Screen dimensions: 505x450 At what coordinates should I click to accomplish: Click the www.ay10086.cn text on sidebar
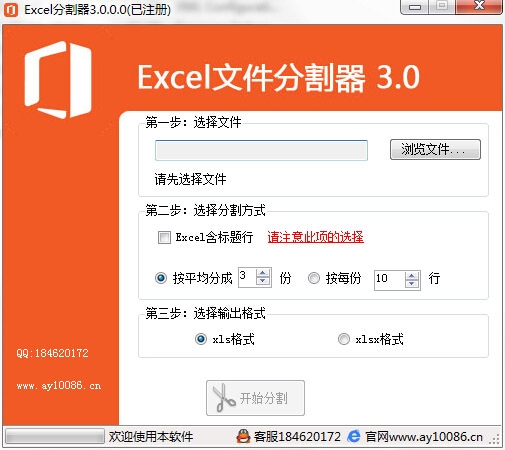(59, 386)
